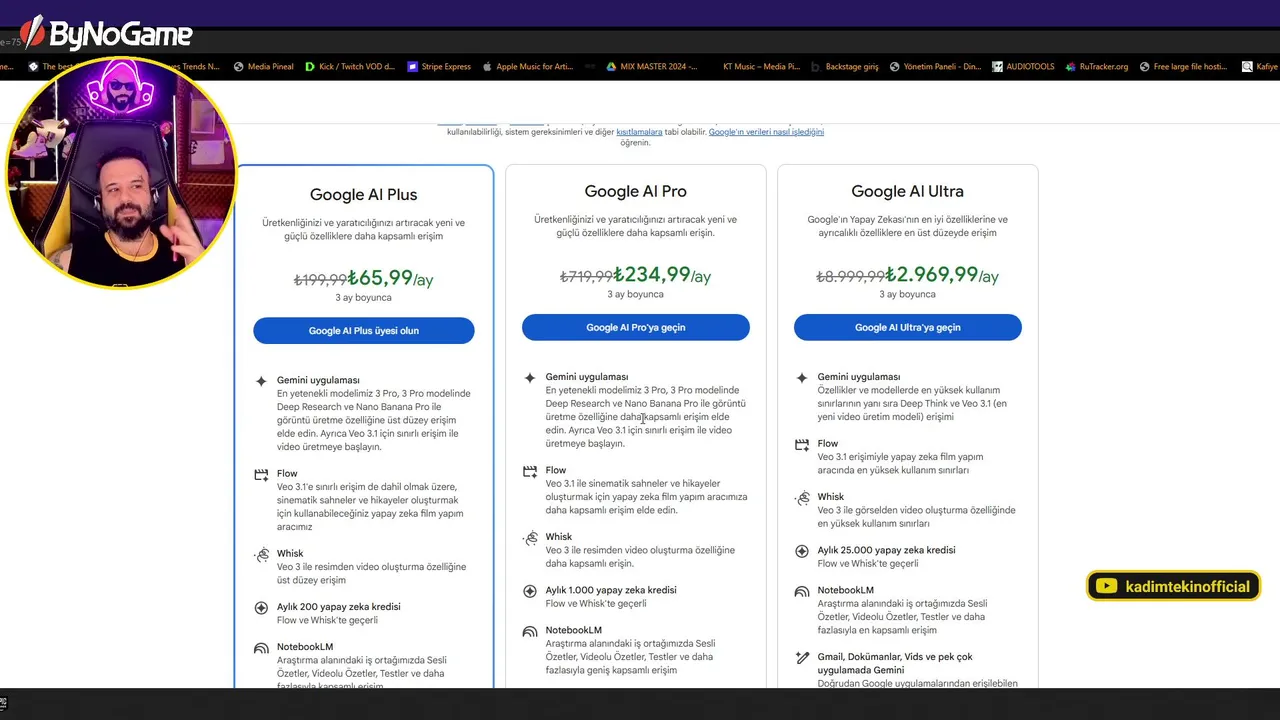The height and width of the screenshot is (720, 1280).
Task: Open the MIX MASTER 2024 bookmark
Action: tap(652, 67)
